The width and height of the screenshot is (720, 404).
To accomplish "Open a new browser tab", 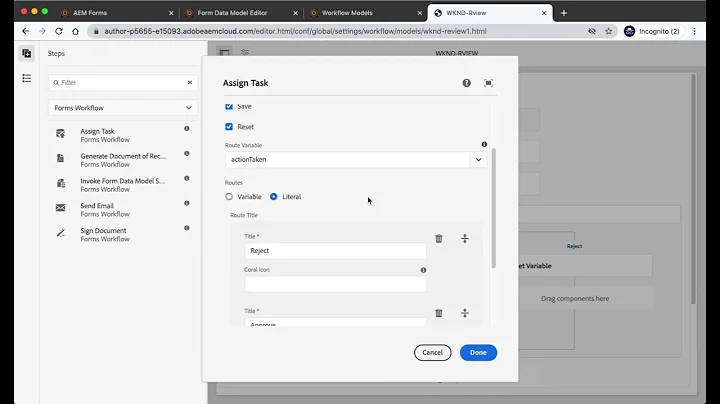I will (x=564, y=13).
